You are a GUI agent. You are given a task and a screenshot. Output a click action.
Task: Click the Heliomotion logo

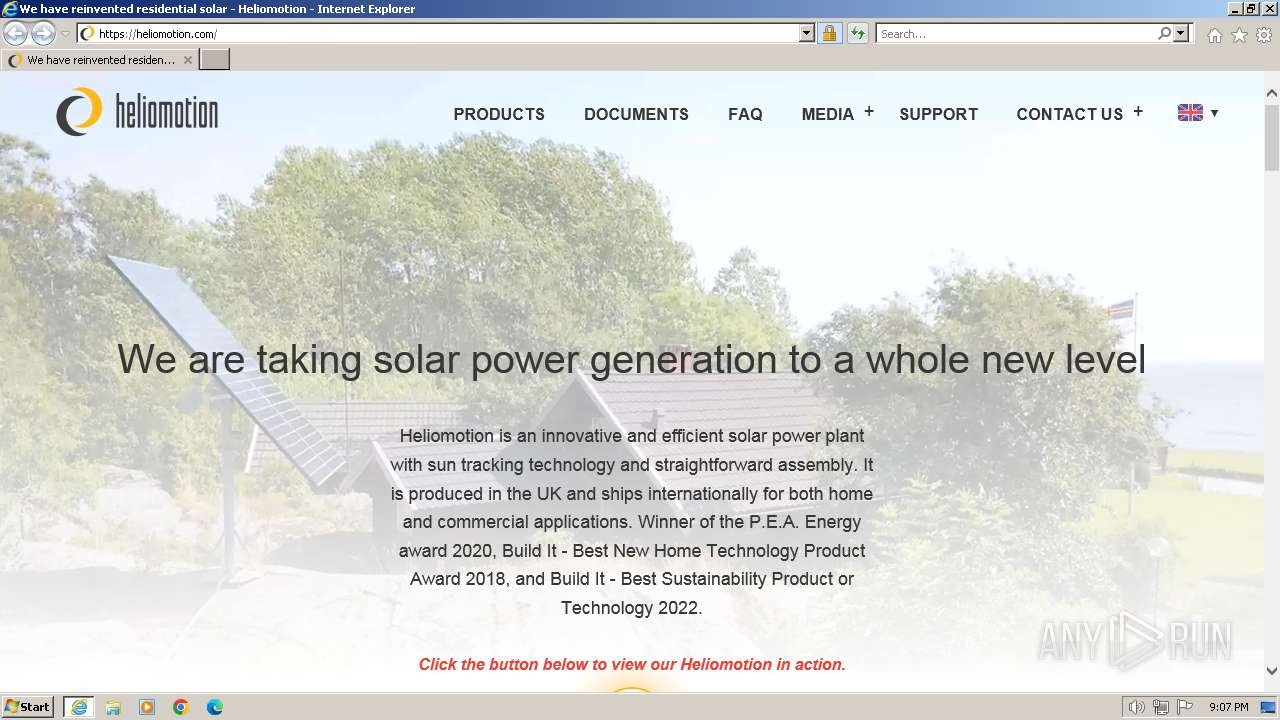tap(137, 112)
